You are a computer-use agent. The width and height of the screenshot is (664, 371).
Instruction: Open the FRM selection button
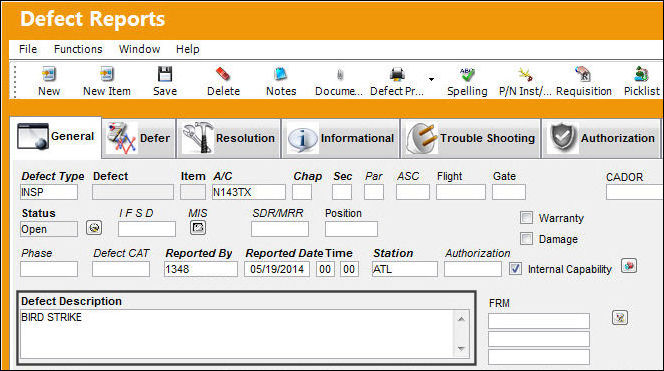pyautogui.click(x=620, y=317)
